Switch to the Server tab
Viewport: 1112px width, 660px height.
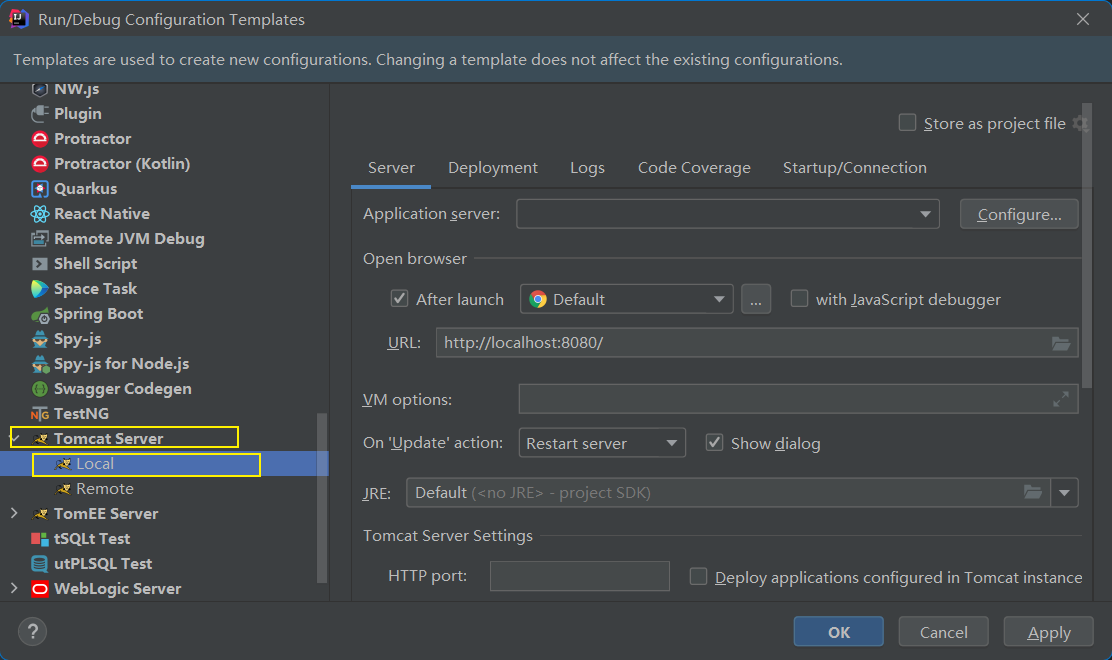point(391,168)
